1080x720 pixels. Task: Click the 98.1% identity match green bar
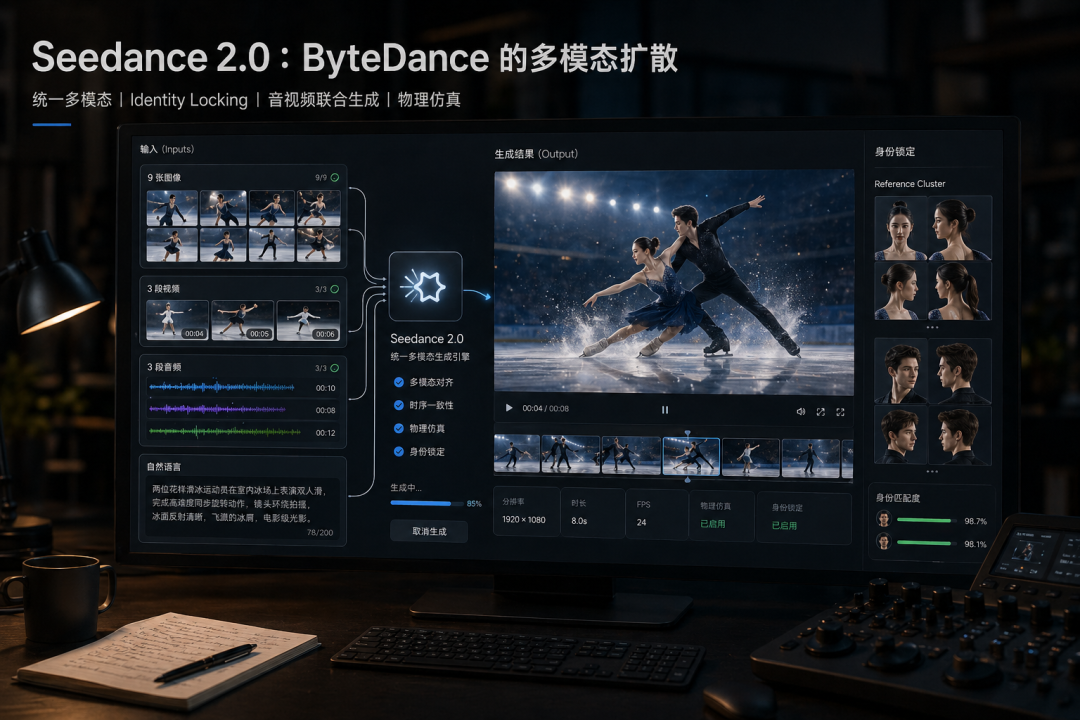tap(927, 543)
